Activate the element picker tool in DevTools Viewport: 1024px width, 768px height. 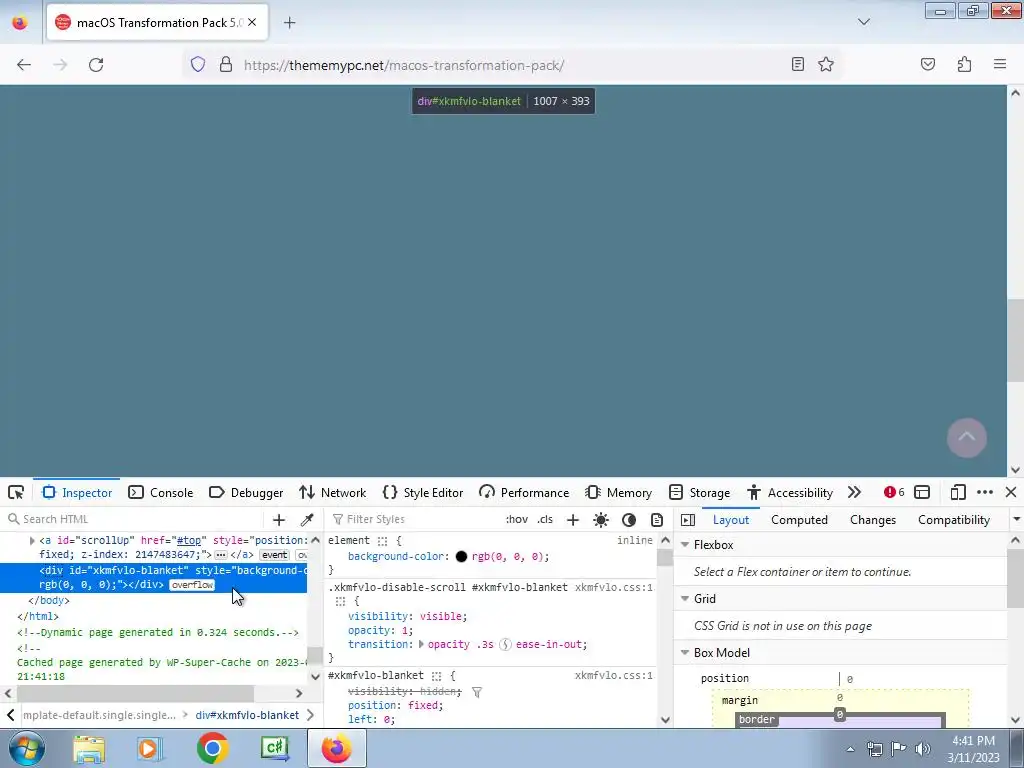click(x=16, y=492)
